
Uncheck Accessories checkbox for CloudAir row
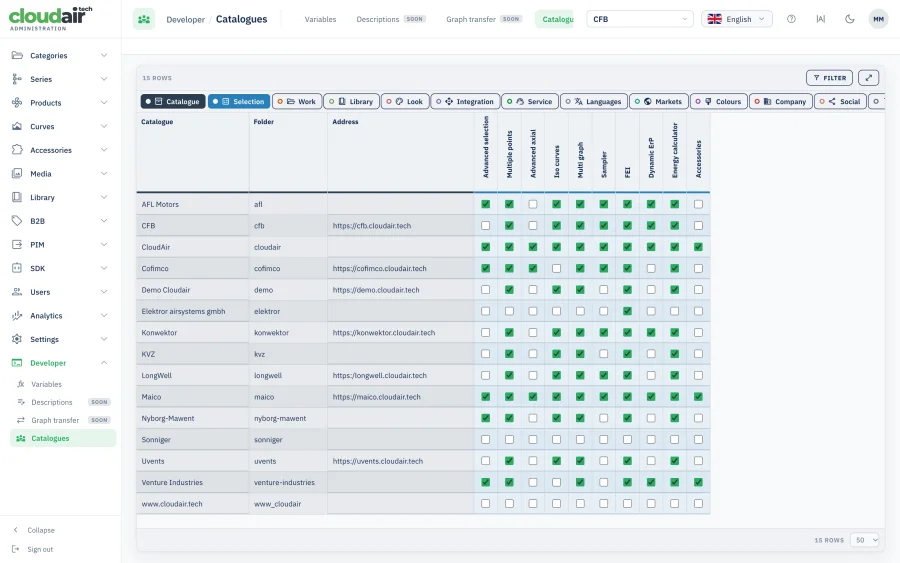(x=698, y=247)
